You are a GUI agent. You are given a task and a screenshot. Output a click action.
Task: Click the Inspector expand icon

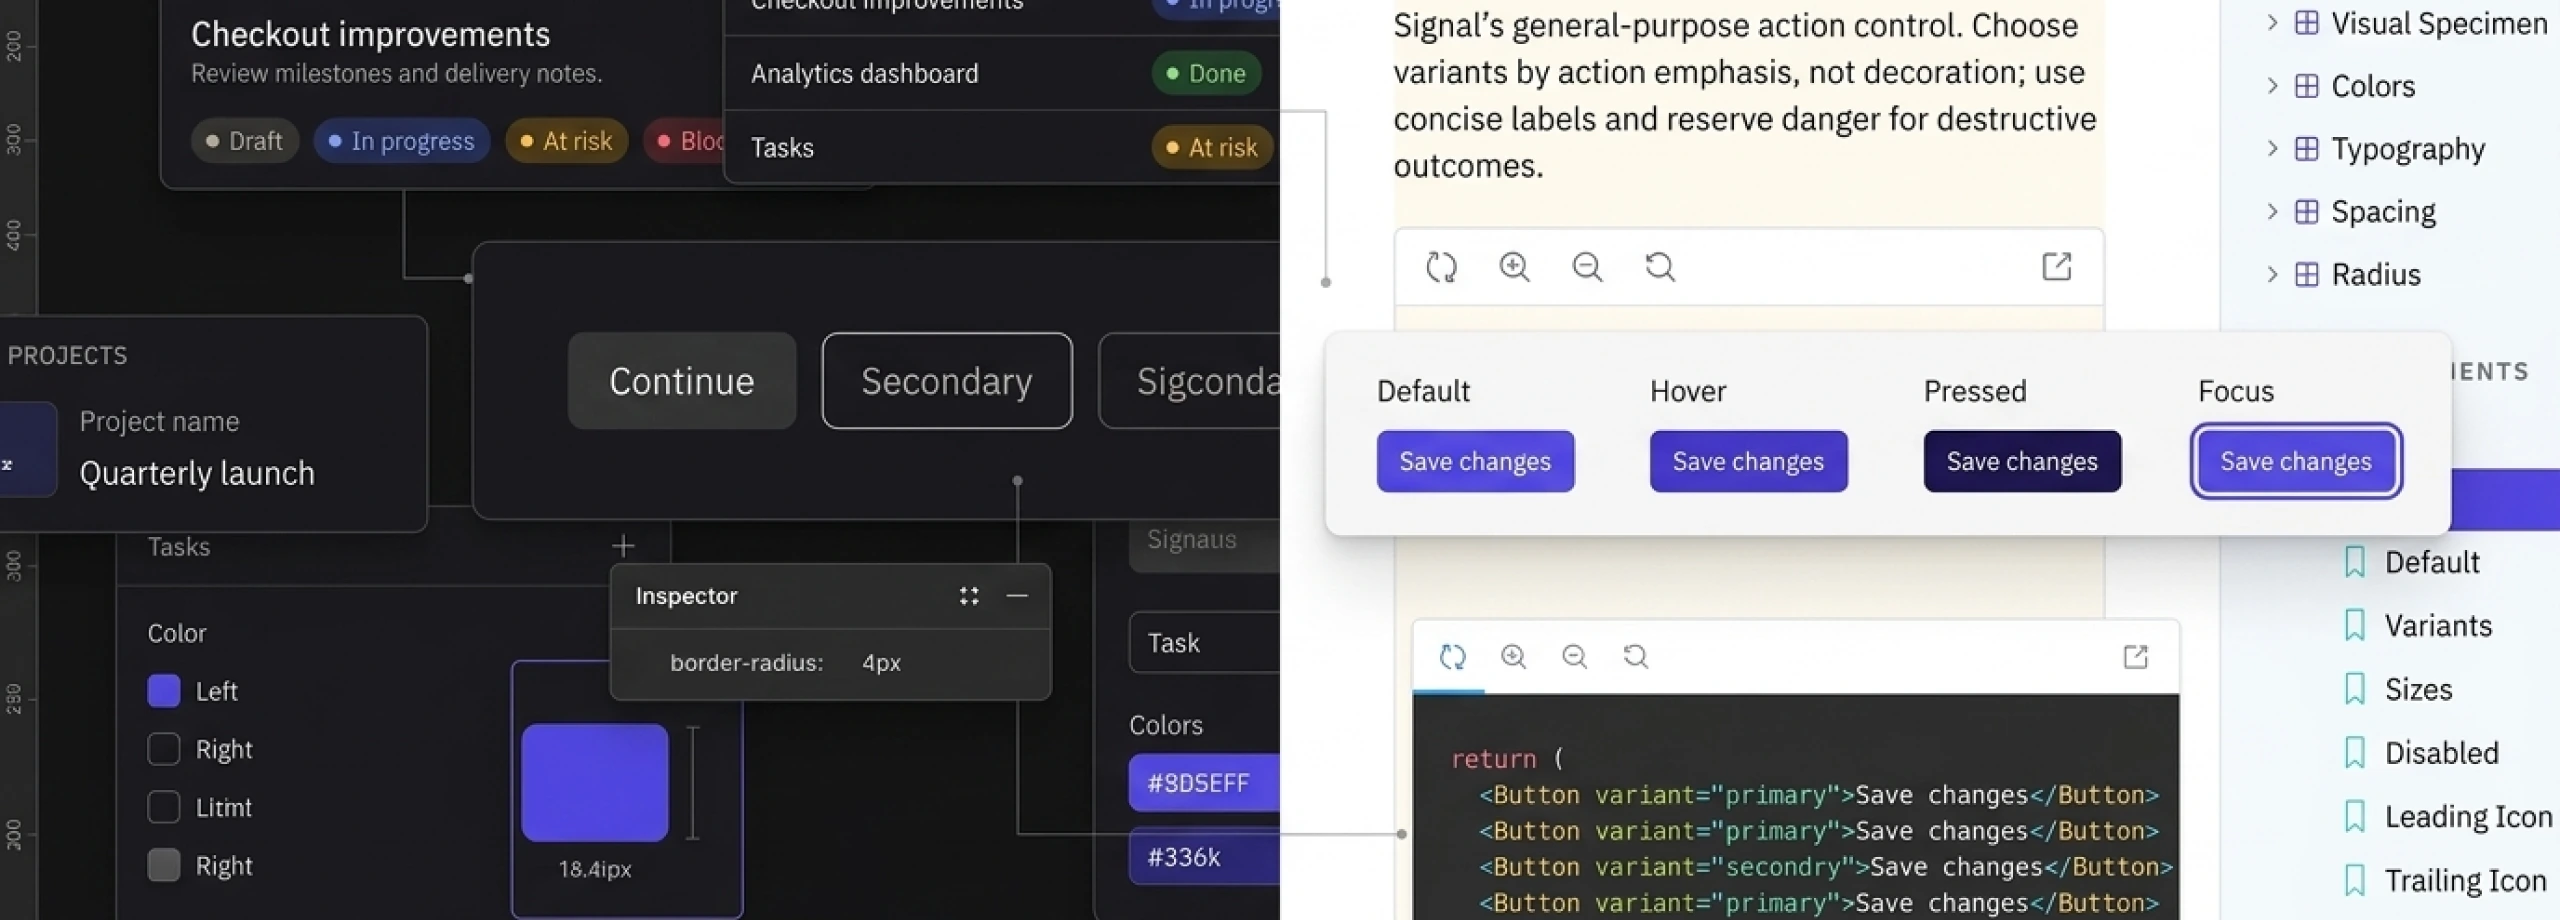tap(969, 596)
